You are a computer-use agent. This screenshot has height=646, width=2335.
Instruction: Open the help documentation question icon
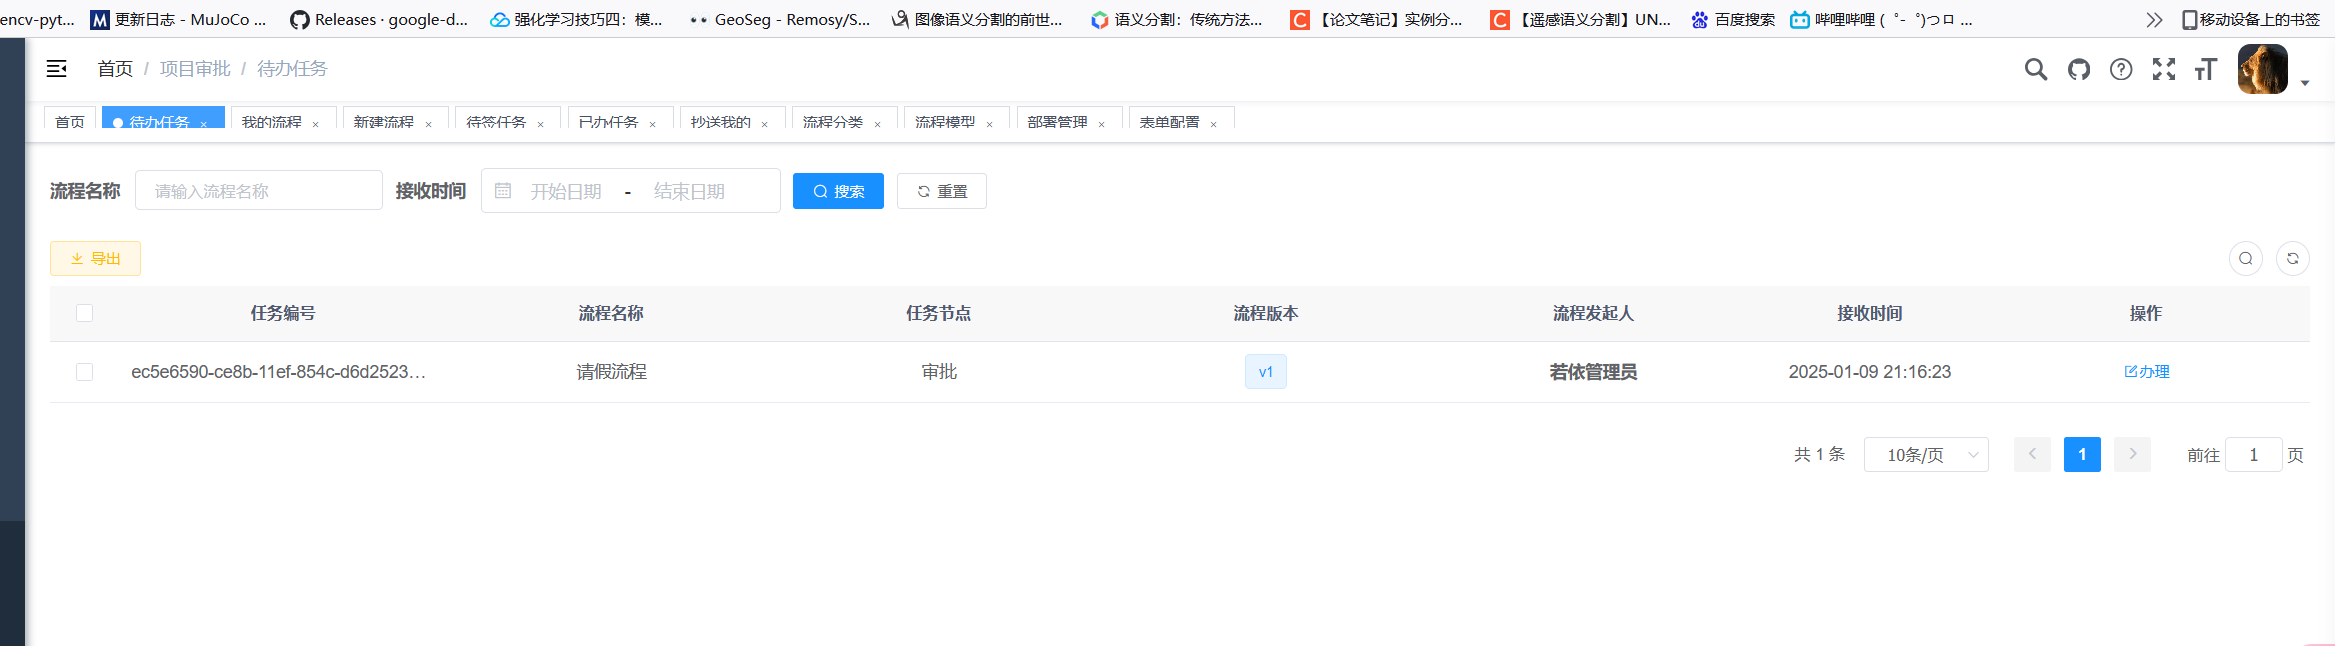(x=2121, y=69)
